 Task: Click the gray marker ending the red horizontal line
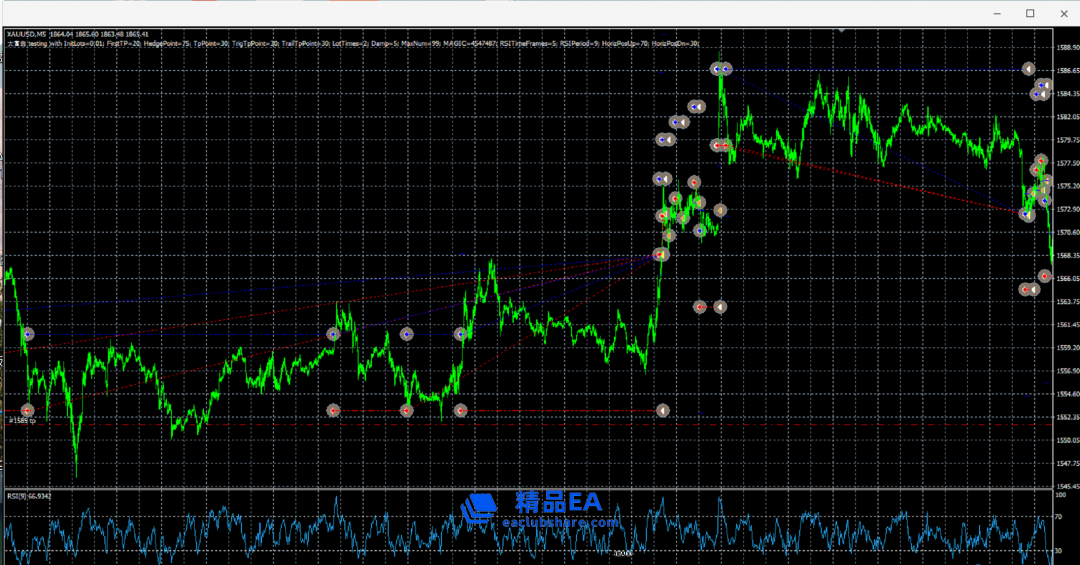coord(661,410)
